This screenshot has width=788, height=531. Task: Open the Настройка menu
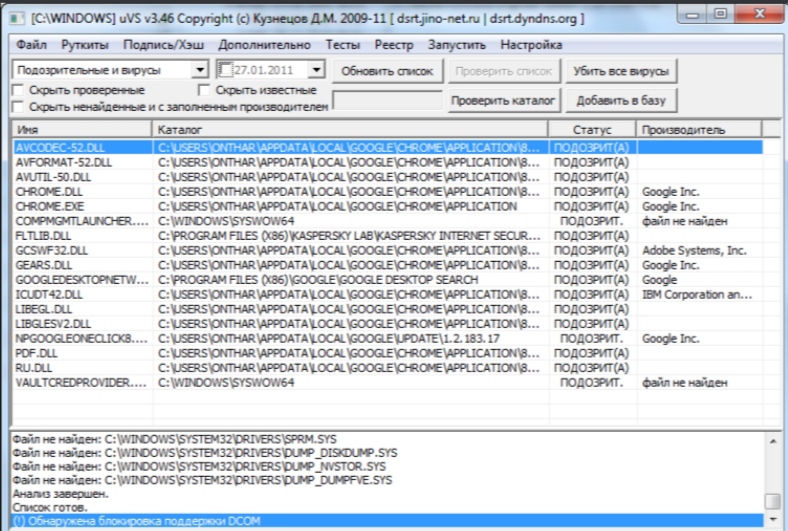531,45
